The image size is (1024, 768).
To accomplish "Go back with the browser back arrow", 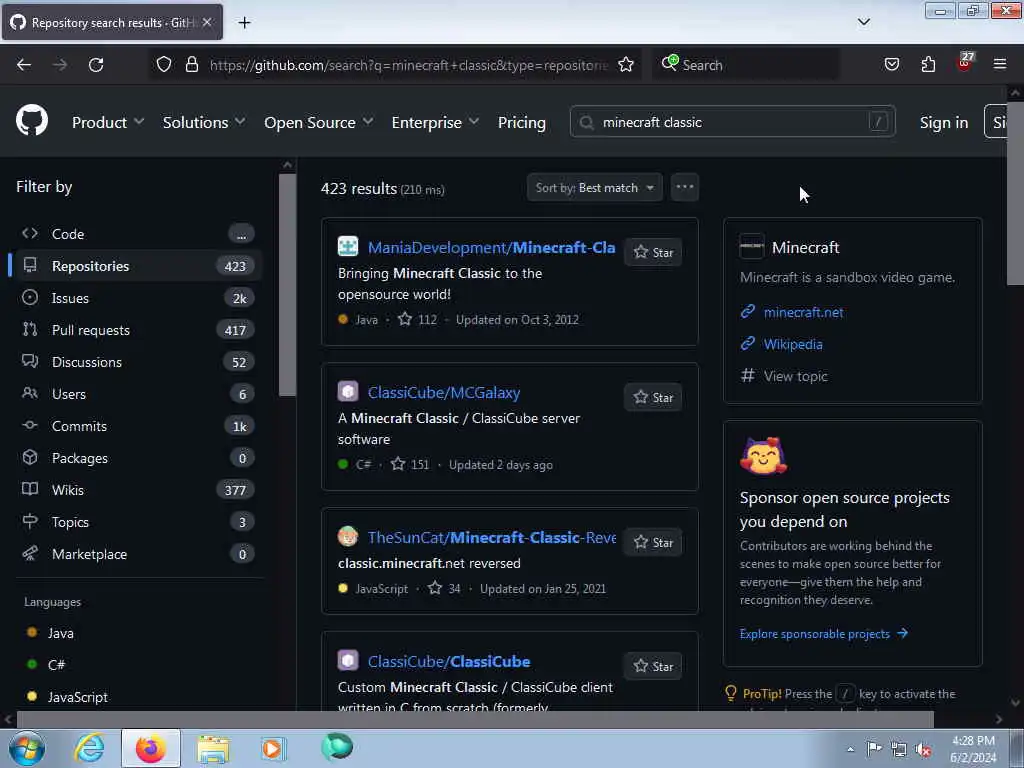I will (x=24, y=65).
